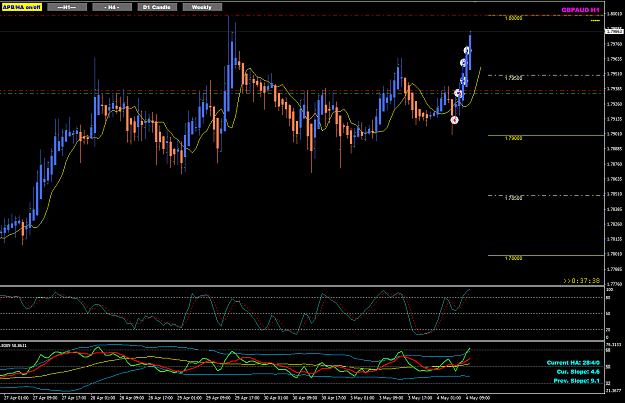Click the 30 Apr 09:00 time axis label
Image resolution: width=625 pixels, height=403 pixels.
(305, 398)
